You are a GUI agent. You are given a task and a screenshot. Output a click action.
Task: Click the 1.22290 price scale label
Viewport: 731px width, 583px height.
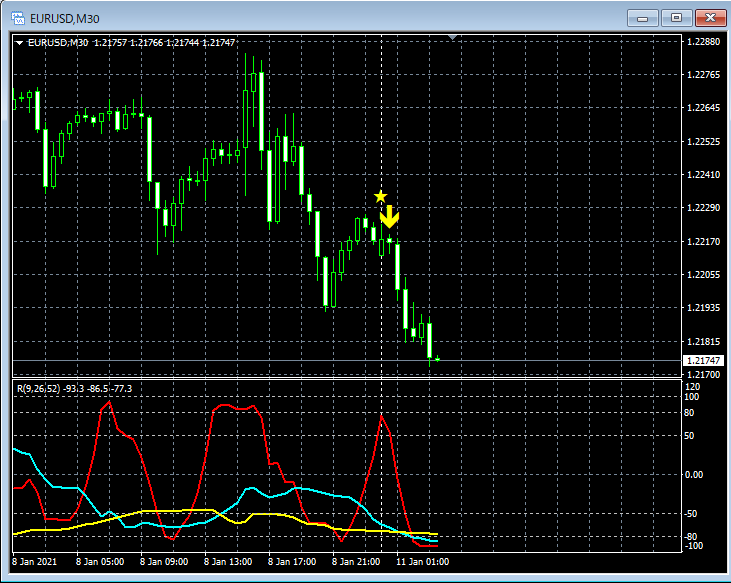(704, 208)
